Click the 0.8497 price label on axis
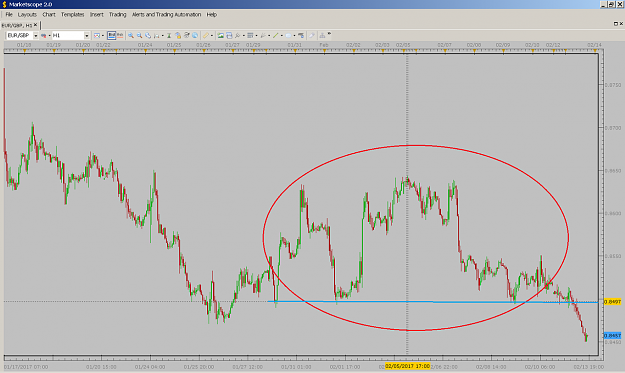The width and height of the screenshot is (625, 373). 613,302
